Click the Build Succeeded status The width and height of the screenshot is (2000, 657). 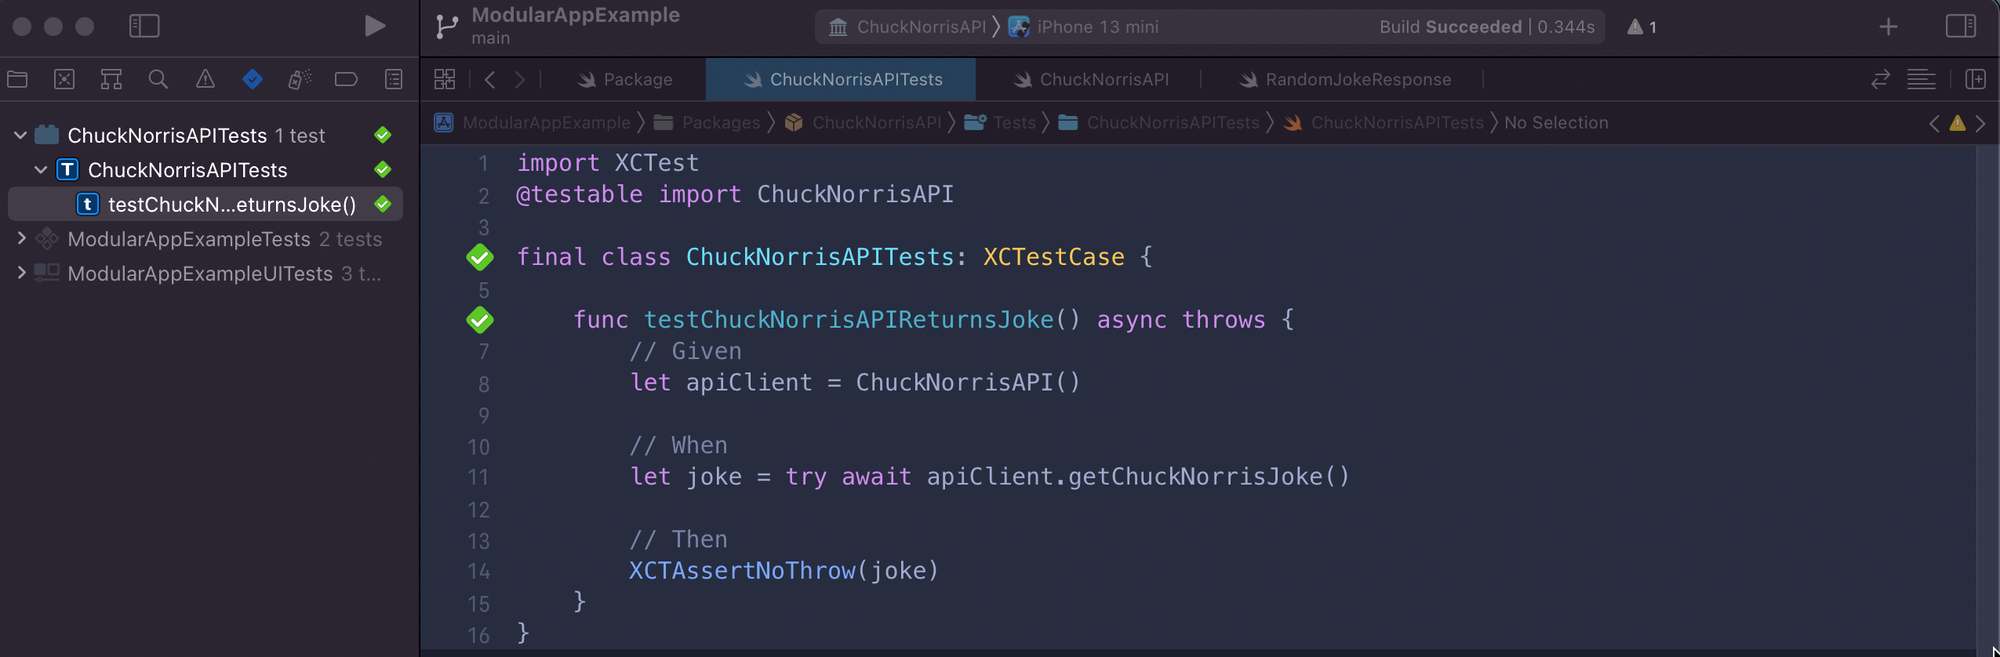coord(1487,27)
